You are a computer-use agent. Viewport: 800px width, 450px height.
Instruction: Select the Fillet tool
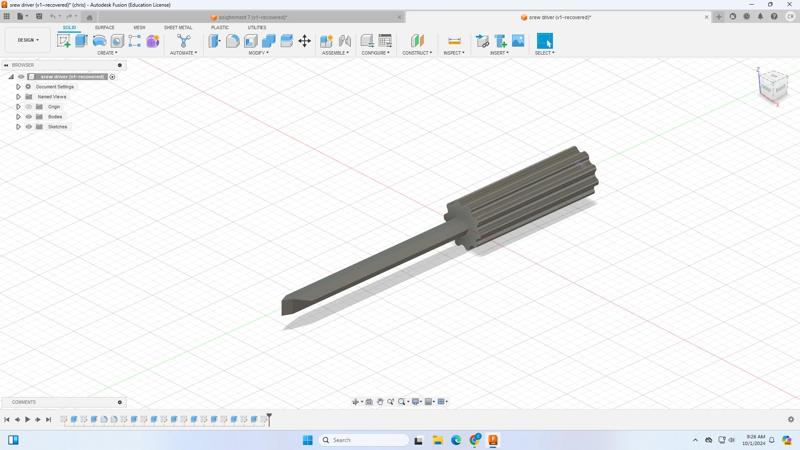click(x=233, y=41)
